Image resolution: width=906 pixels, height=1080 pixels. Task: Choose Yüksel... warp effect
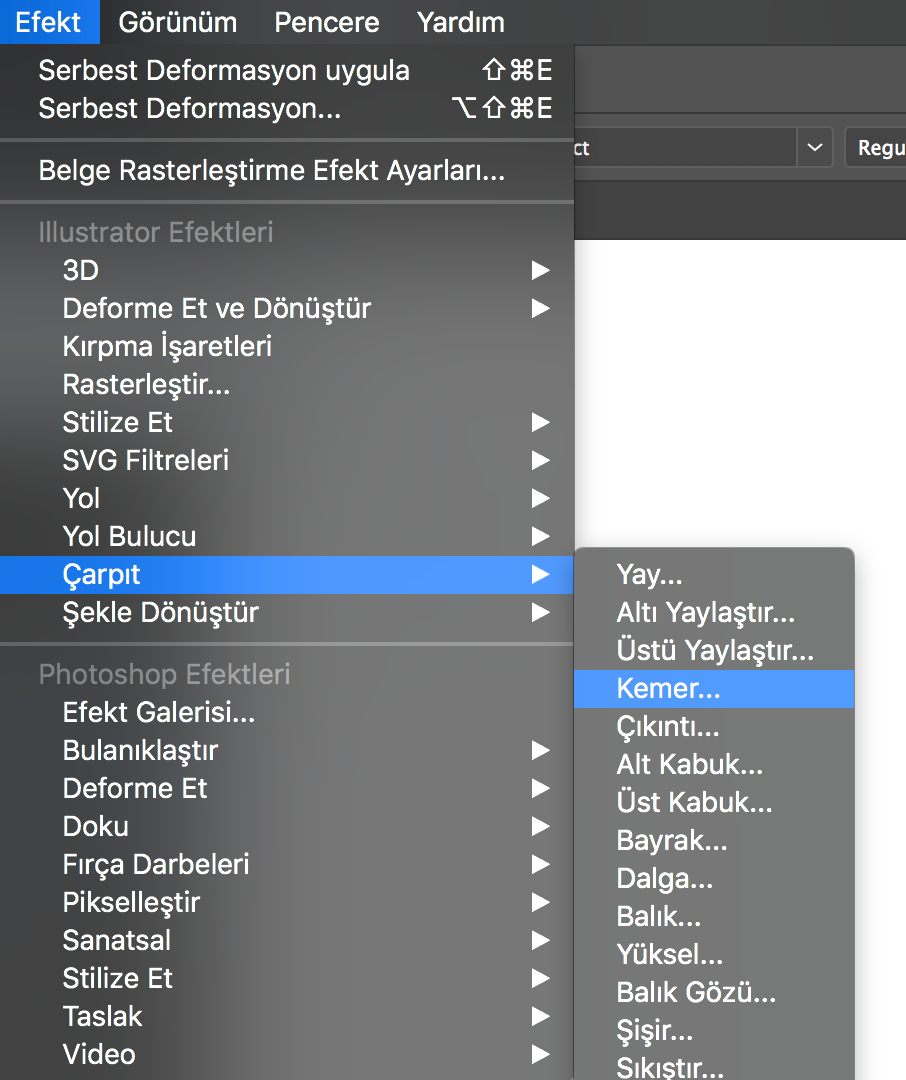pos(714,955)
